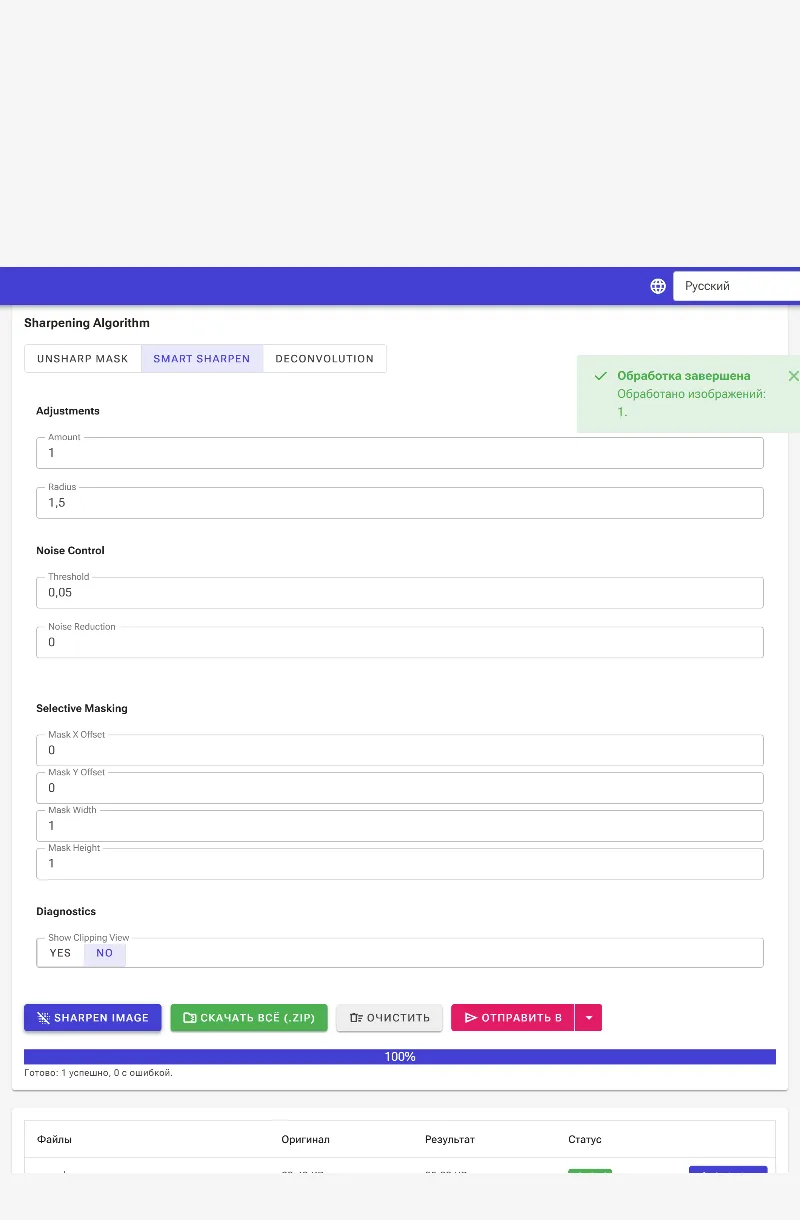Switch to the Unsharp Mask algorithm
This screenshot has height=1220, width=800.
click(83, 358)
